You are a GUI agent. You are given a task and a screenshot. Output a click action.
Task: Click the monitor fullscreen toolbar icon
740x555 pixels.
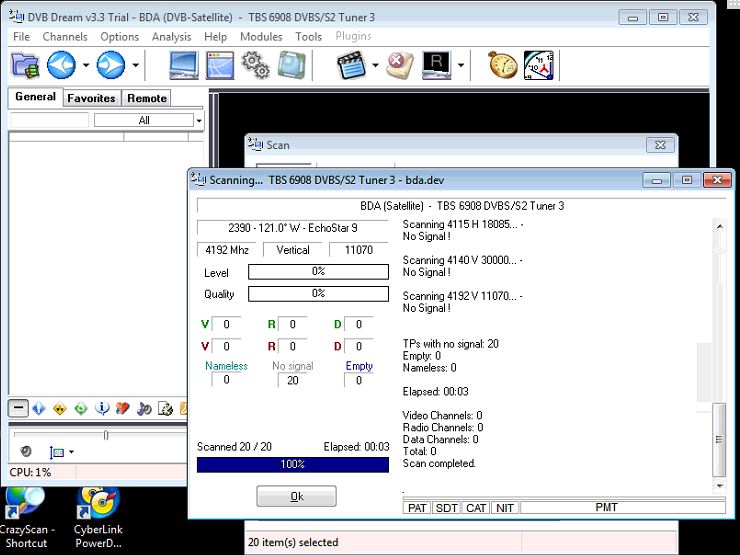tap(184, 65)
